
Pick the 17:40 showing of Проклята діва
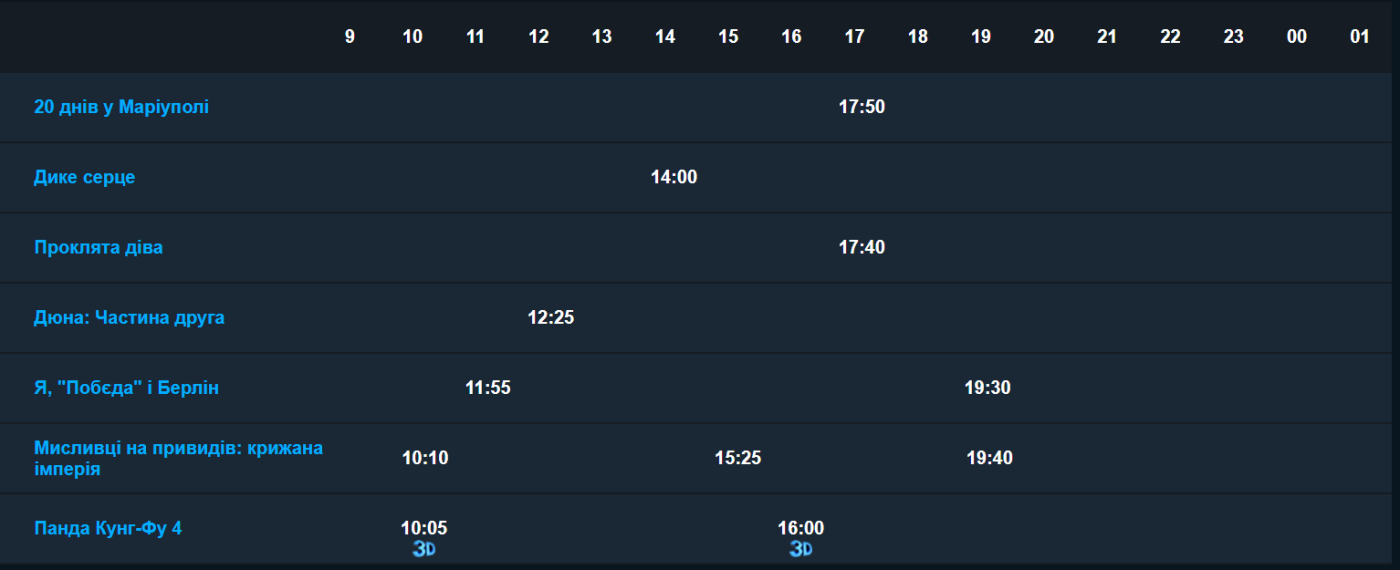point(861,247)
